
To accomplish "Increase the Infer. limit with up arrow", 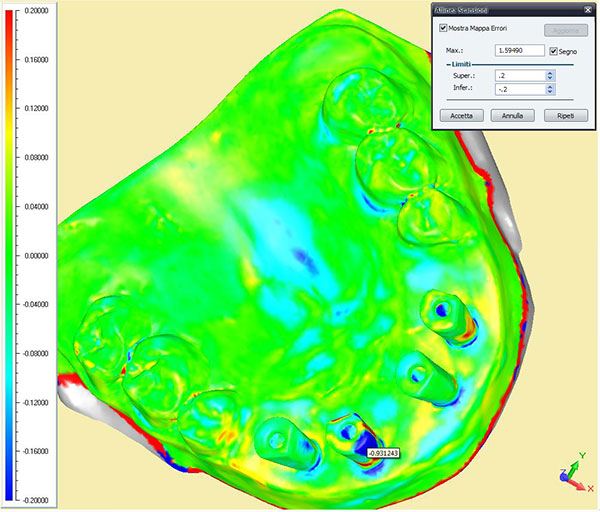I will click(550, 86).
